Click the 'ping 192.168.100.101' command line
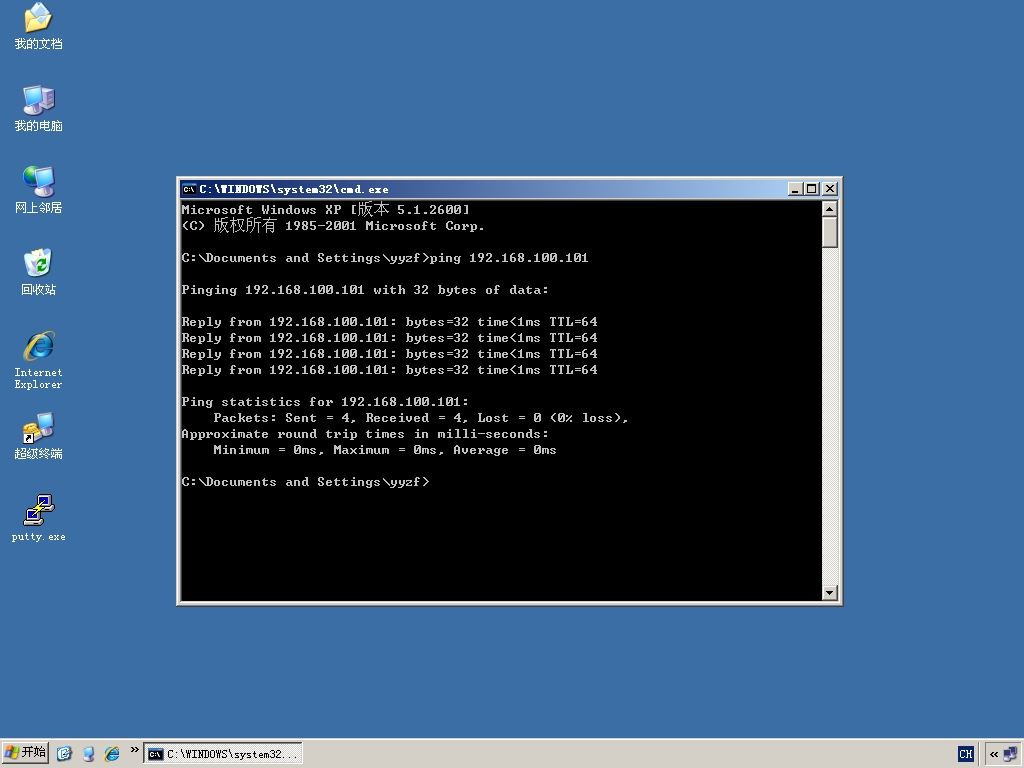 point(385,258)
